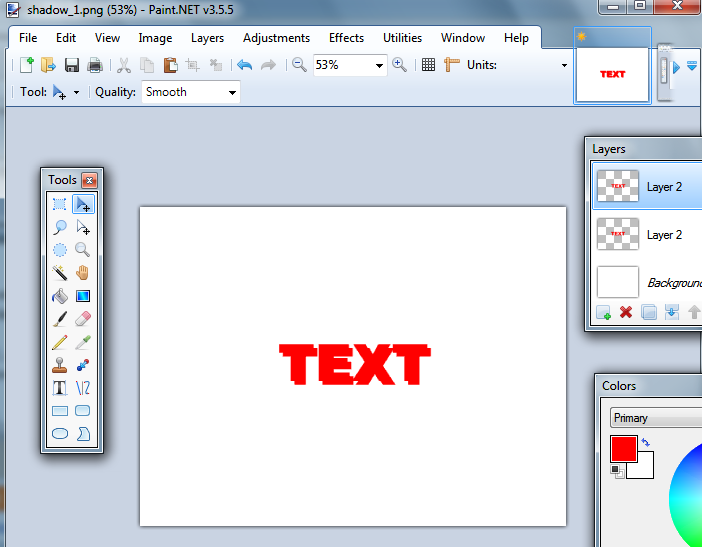The image size is (702, 547).
Task: Open the Utilities menu
Action: (x=402, y=38)
